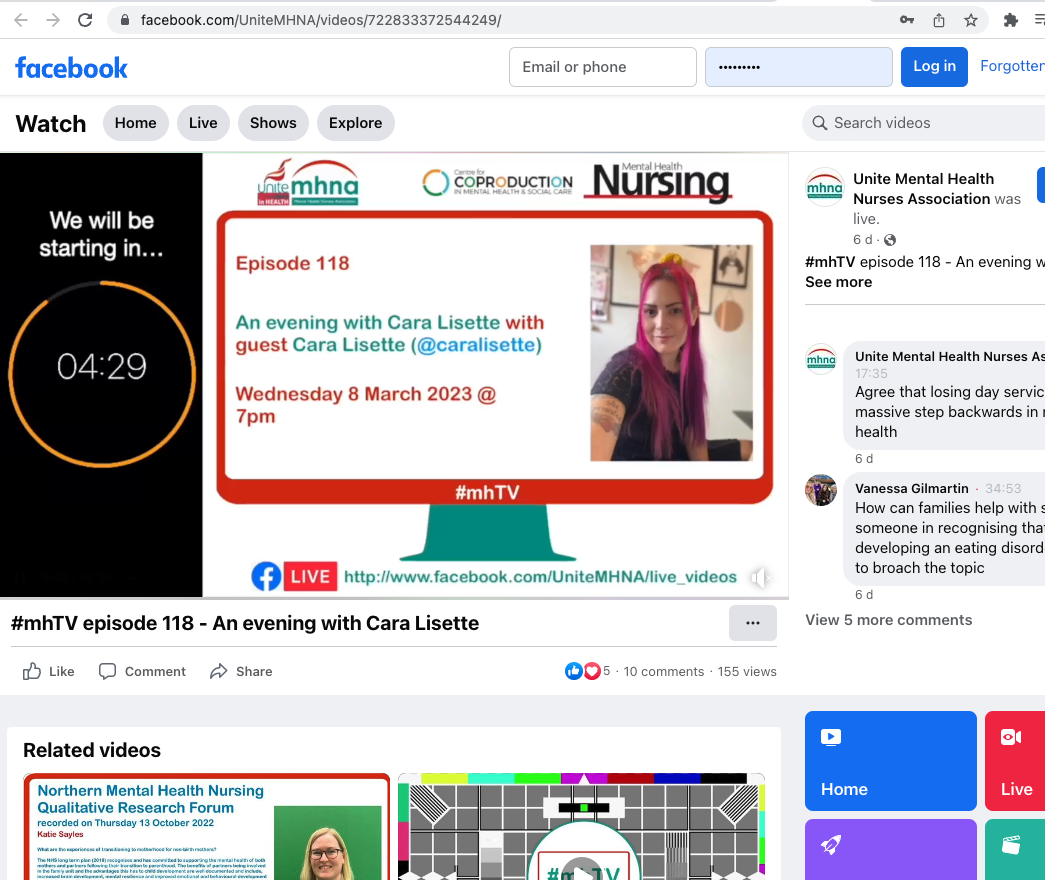This screenshot has height=880, width=1045.
Task: Click the browser address bar URL
Action: coord(321,20)
